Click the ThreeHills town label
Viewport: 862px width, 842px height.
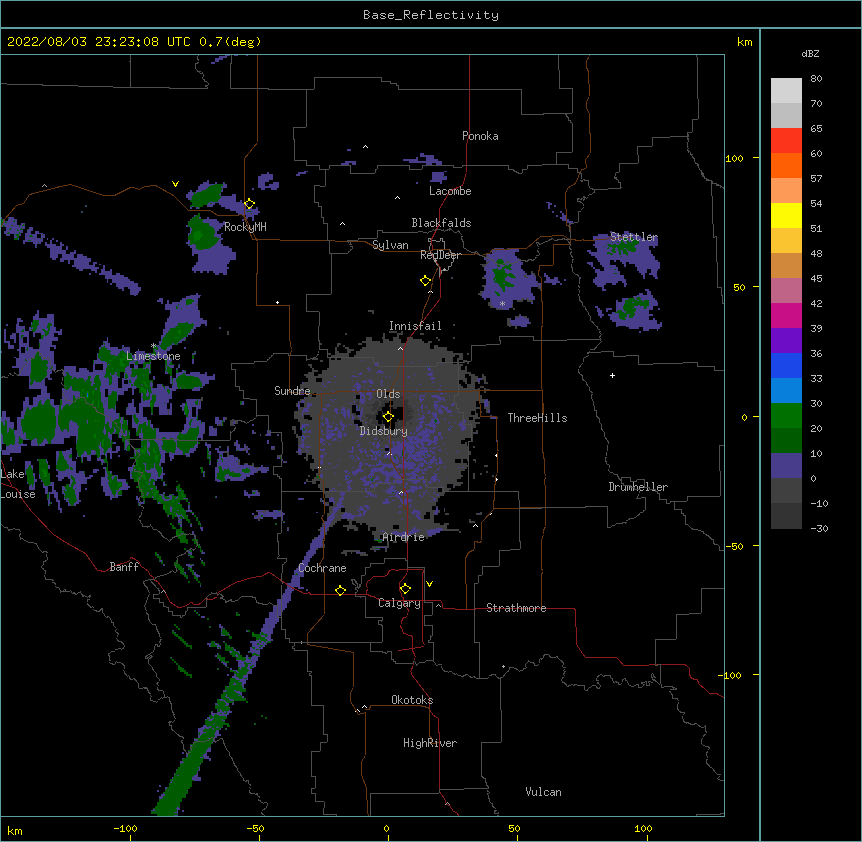pos(537,418)
